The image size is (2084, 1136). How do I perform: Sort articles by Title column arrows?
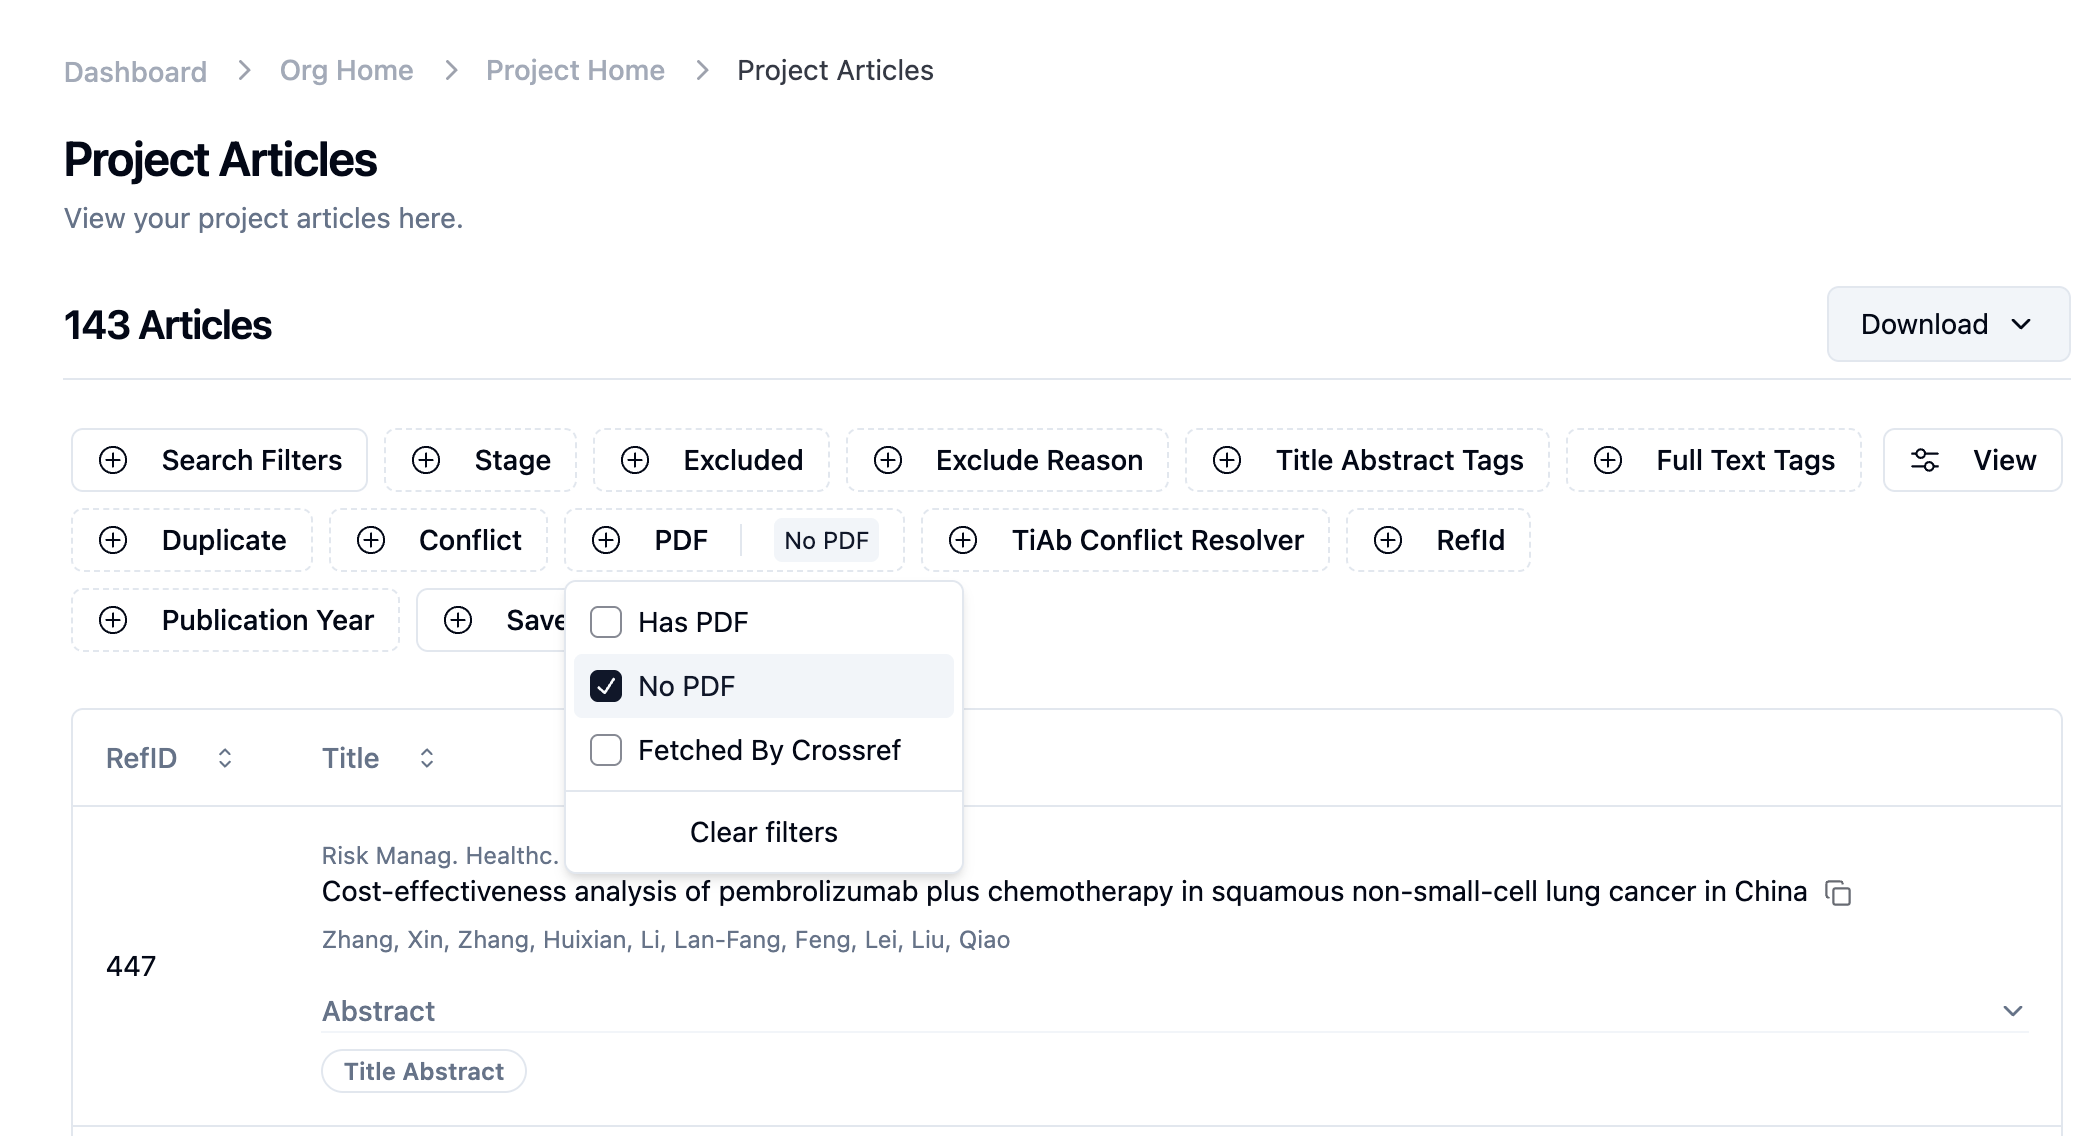pyautogui.click(x=427, y=758)
